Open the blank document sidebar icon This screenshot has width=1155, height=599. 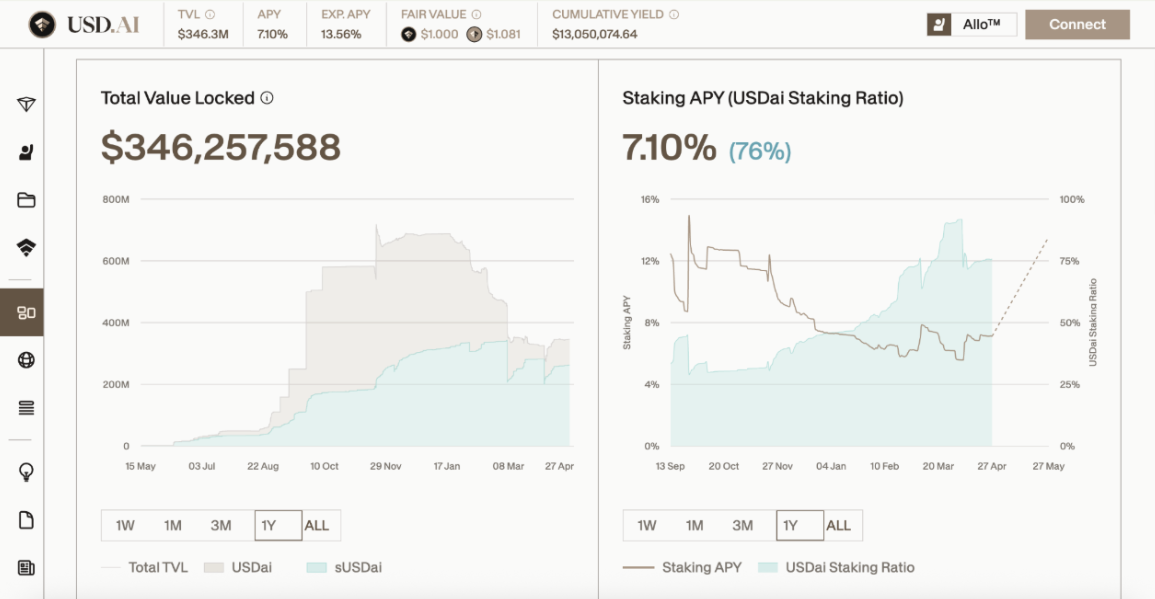point(26,520)
